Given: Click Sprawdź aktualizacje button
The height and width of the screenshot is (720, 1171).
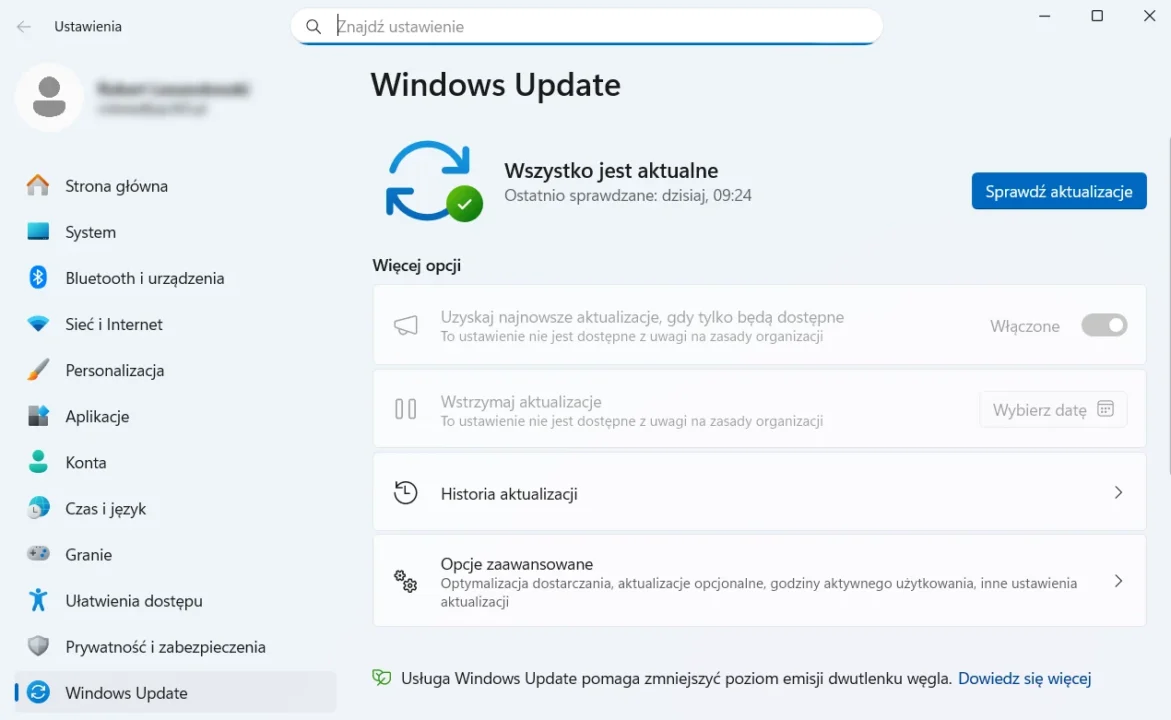Looking at the screenshot, I should point(1059,191).
